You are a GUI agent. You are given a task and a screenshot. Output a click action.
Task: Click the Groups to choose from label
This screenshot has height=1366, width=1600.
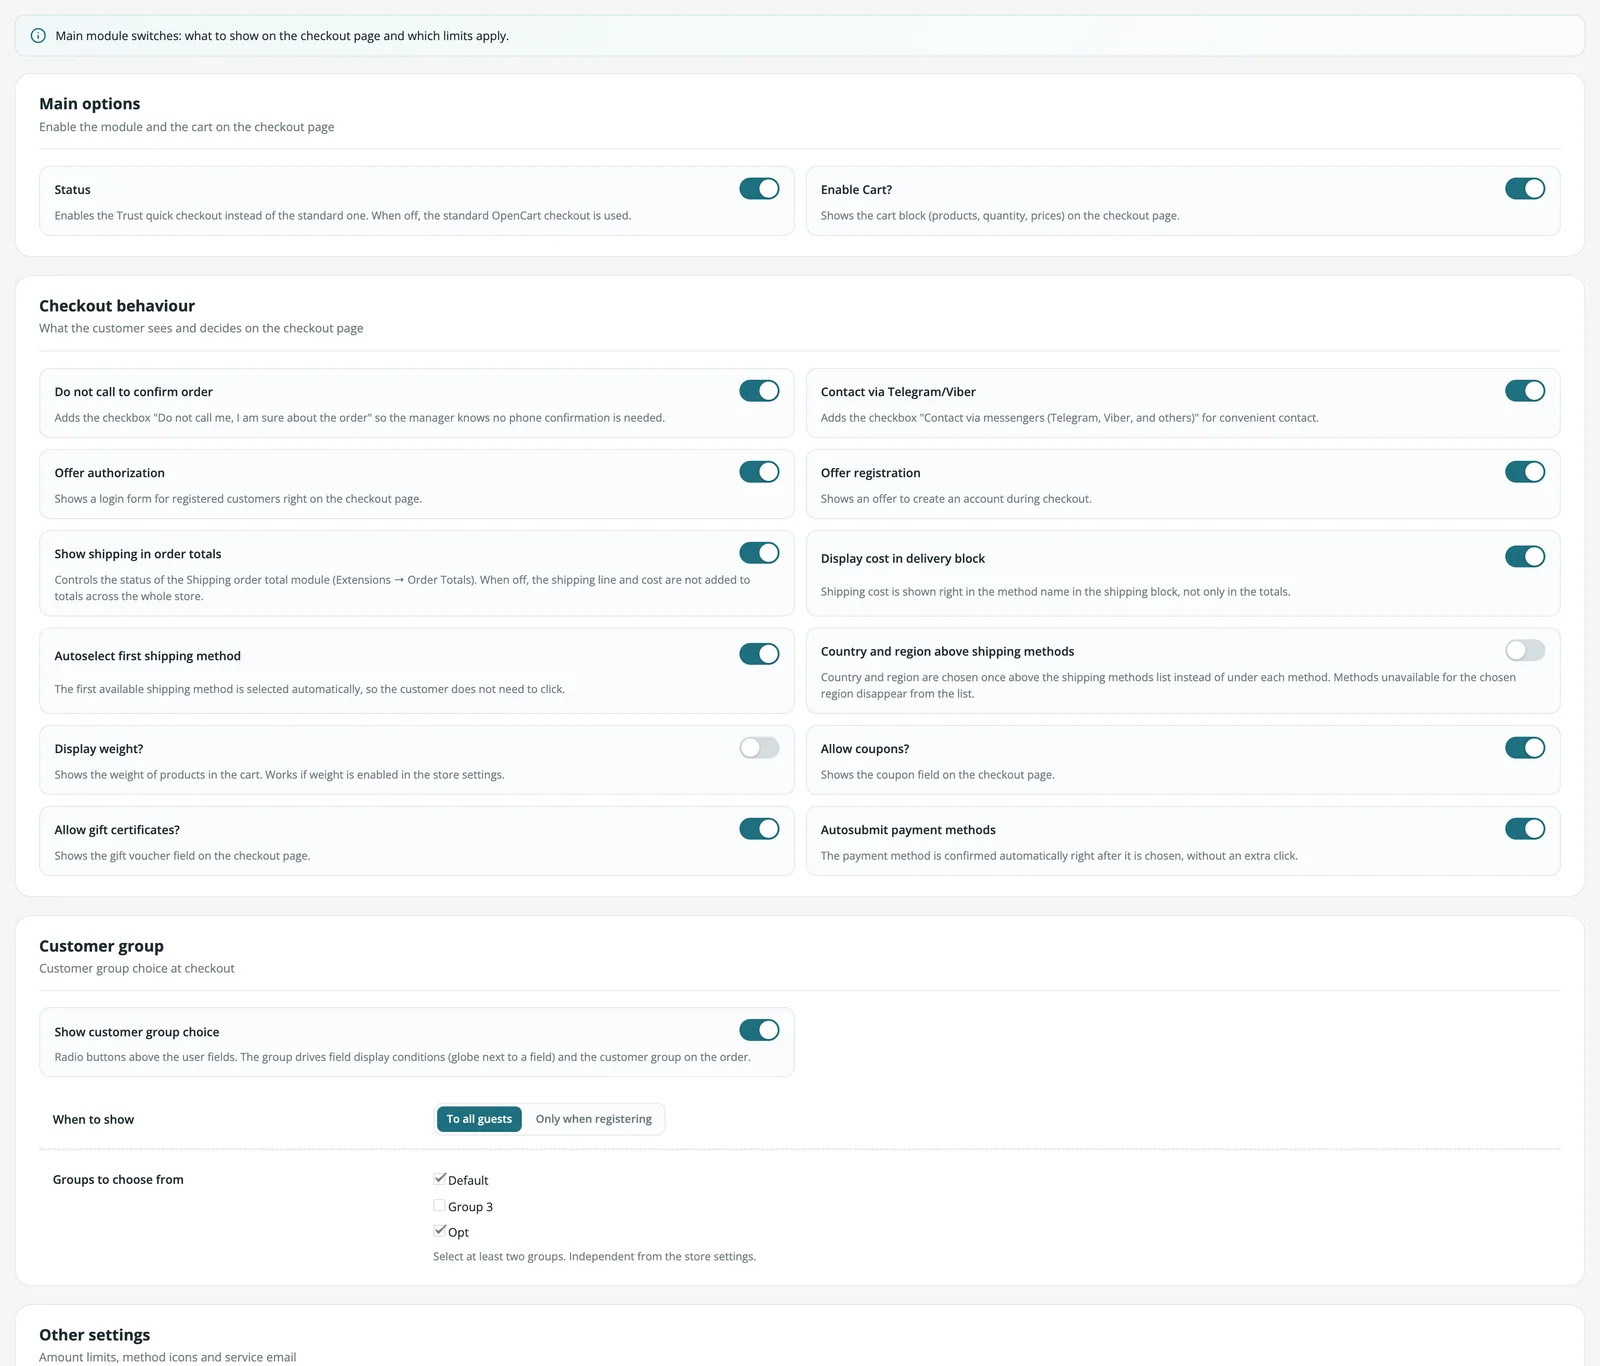point(118,1180)
